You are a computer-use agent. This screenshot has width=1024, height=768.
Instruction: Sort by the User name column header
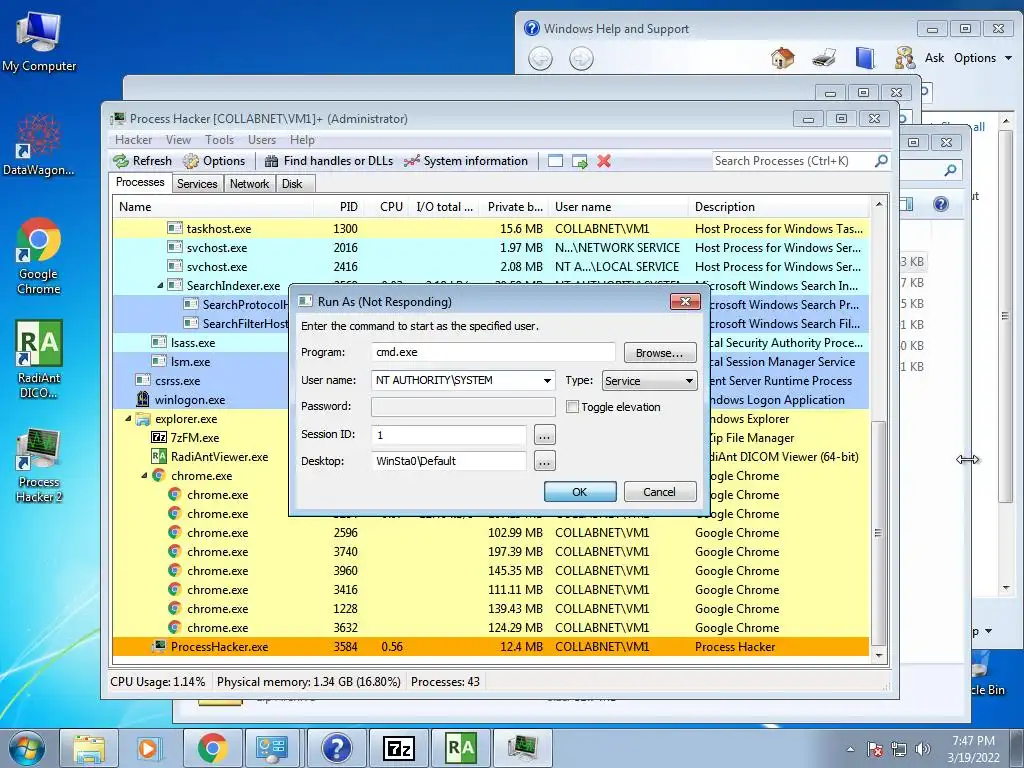[619, 207]
